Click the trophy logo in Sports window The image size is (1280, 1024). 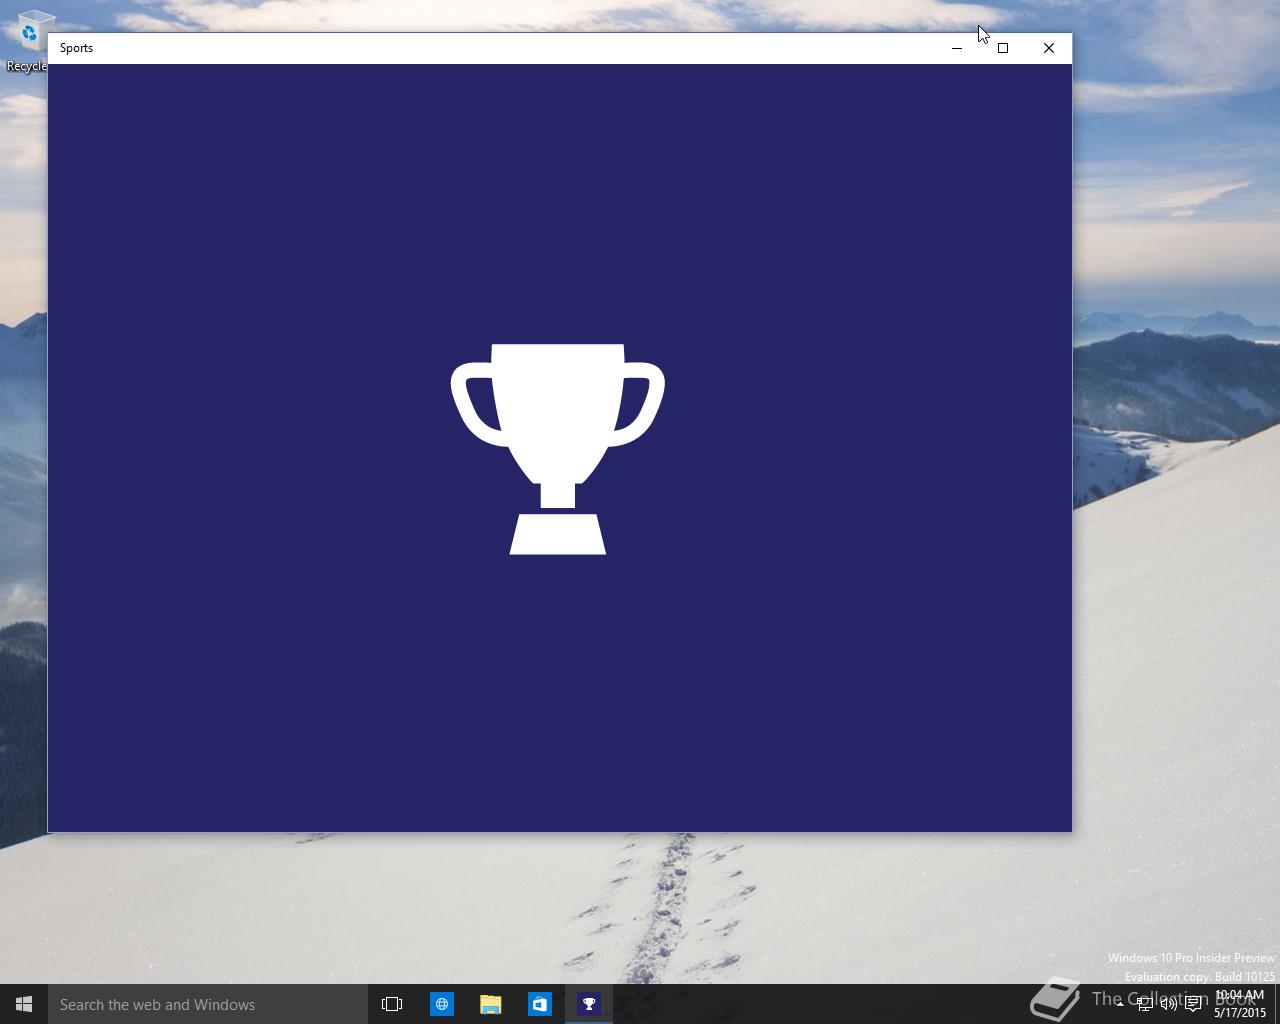point(558,449)
